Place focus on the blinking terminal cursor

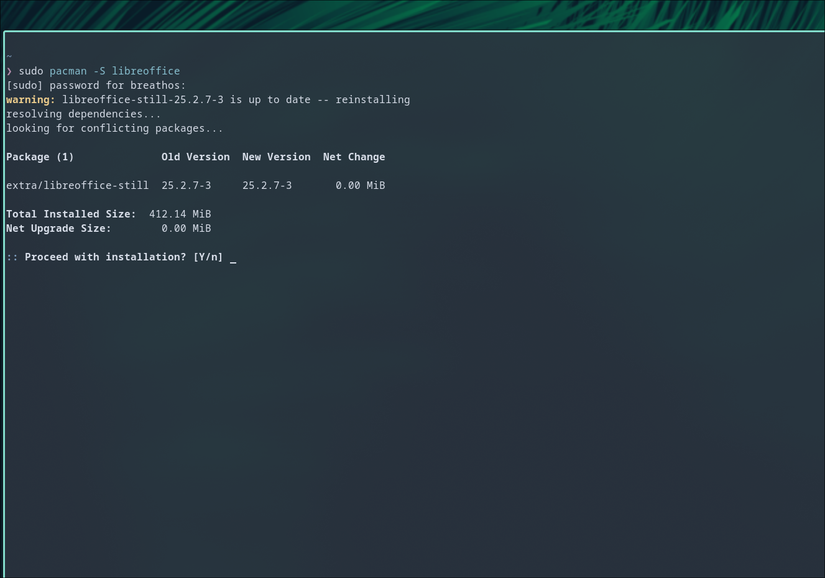232,258
